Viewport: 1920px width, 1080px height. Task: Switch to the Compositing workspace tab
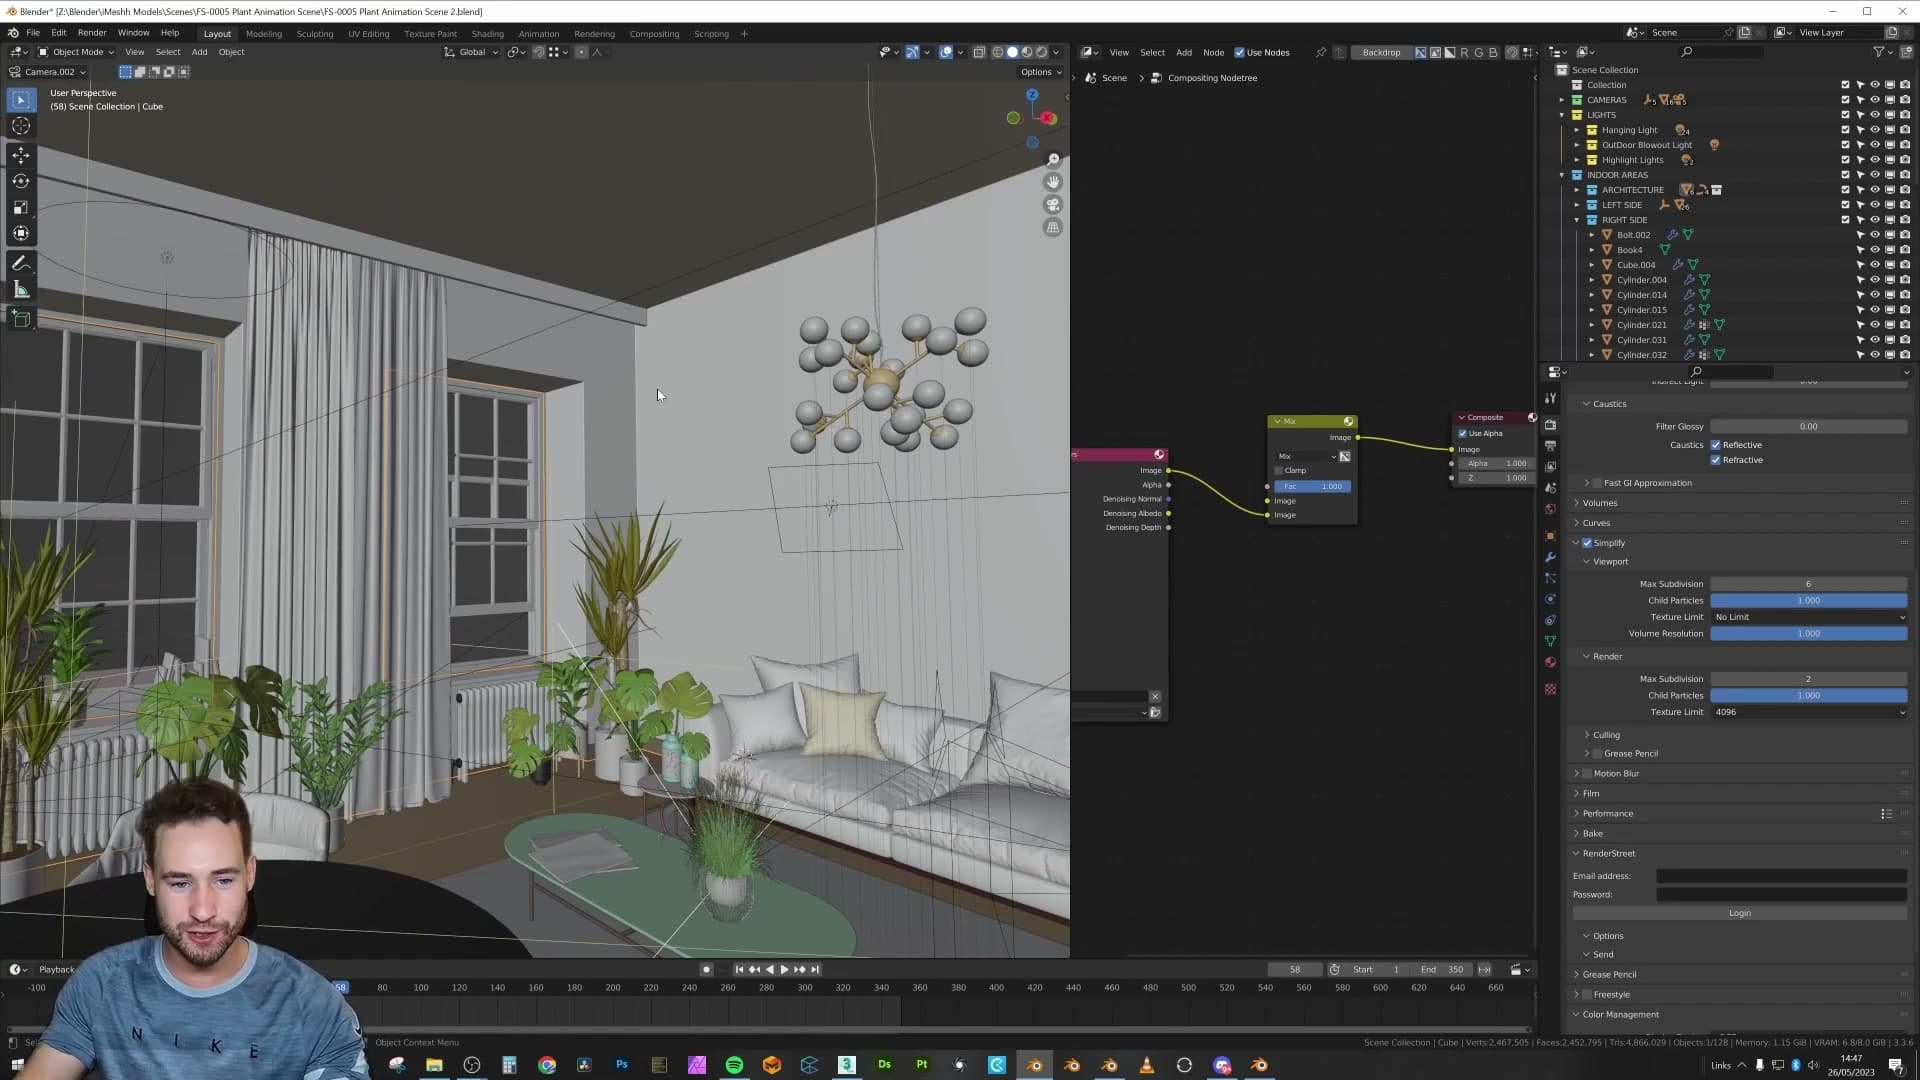click(x=654, y=34)
